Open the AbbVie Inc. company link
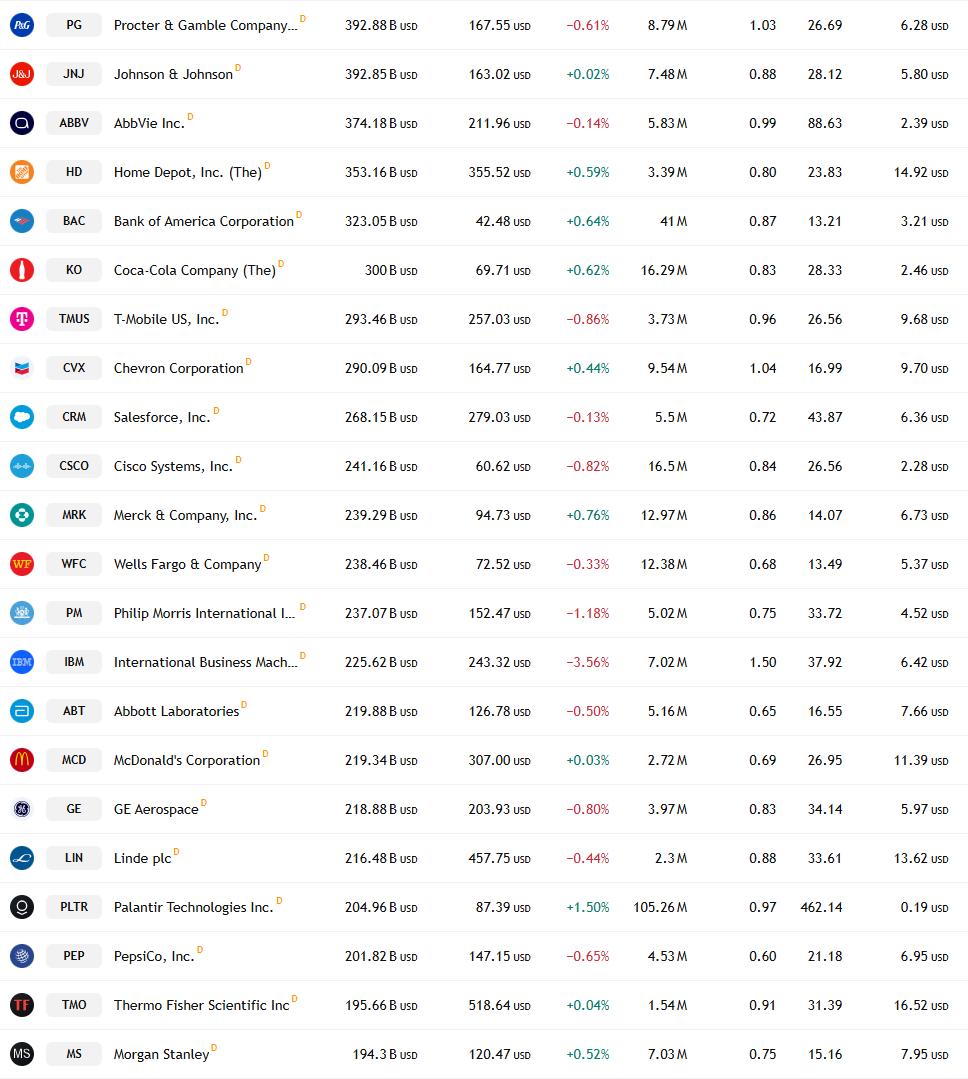The image size is (968, 1079). 149,123
